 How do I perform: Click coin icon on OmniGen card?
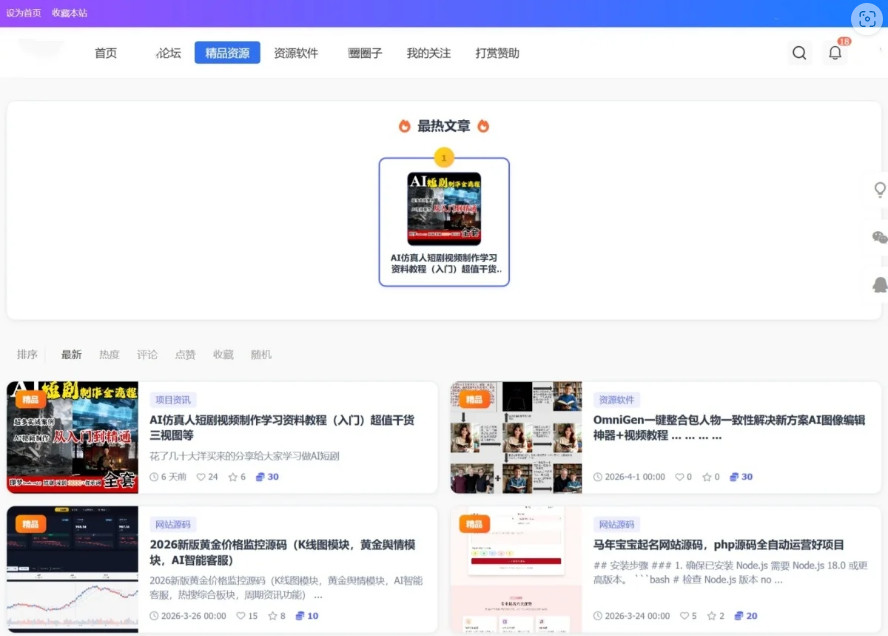734,477
